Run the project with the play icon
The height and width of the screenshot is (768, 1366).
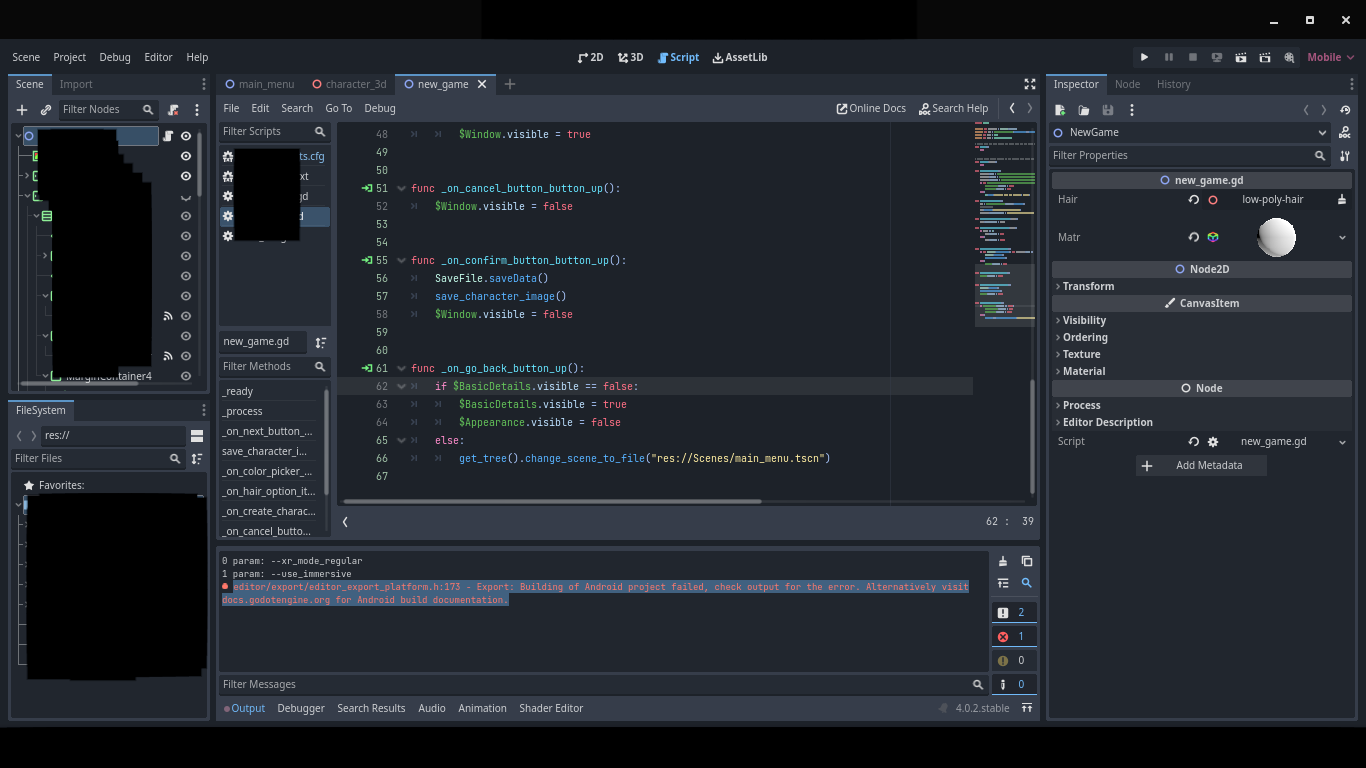point(1144,57)
